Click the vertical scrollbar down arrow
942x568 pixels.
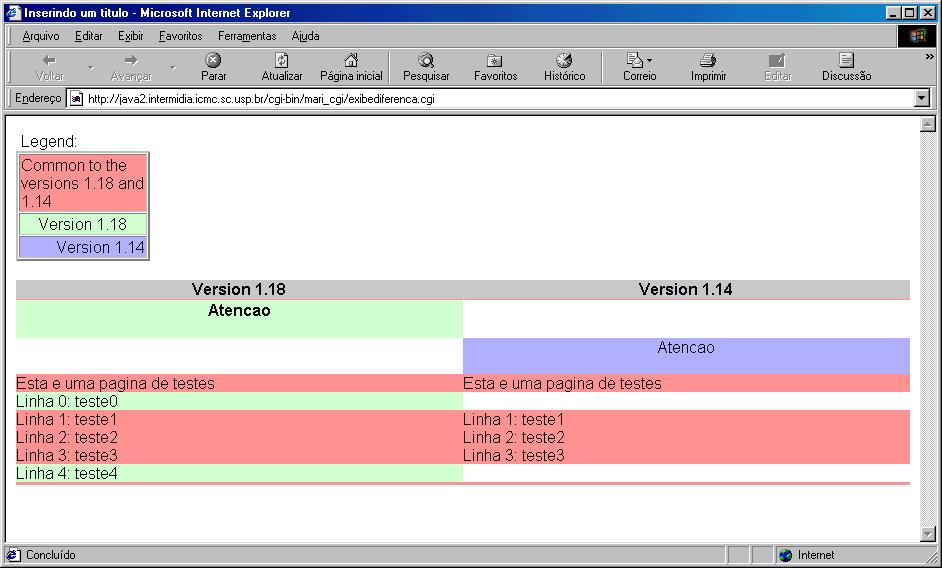click(x=926, y=534)
